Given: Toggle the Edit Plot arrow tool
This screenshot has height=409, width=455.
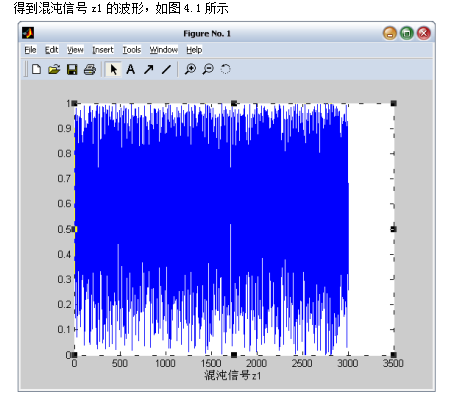Looking at the screenshot, I should [113, 69].
